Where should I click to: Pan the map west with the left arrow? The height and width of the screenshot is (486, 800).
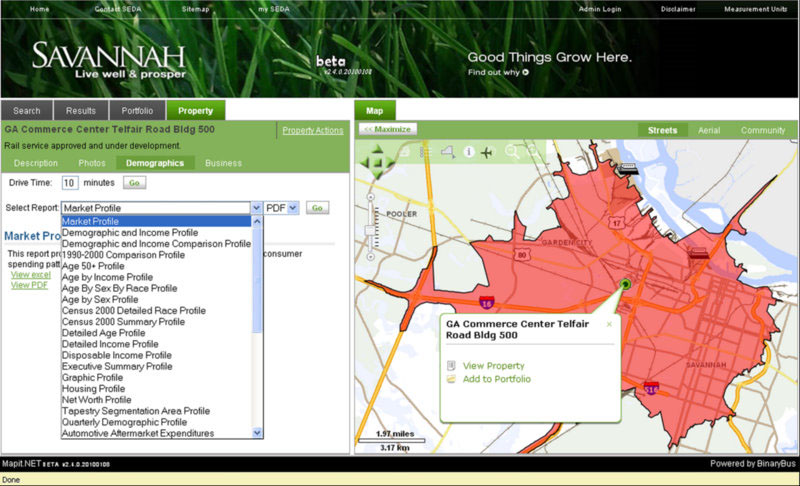tap(364, 163)
